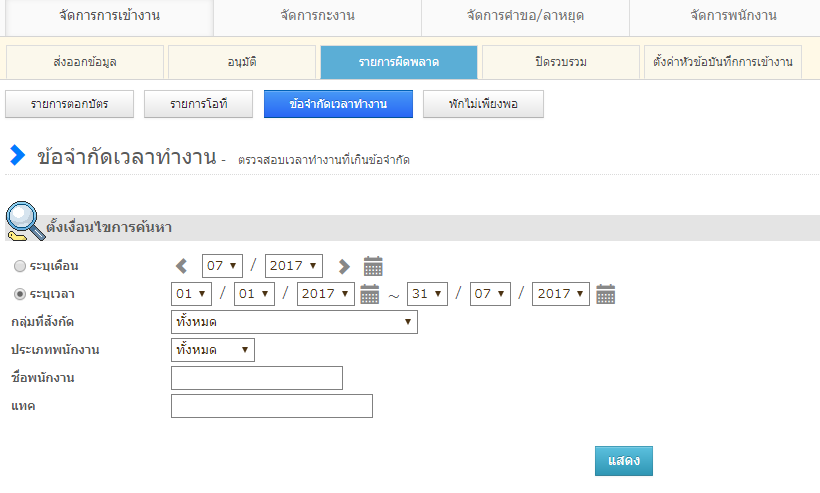Open the จัดการกะงาน main tab
The height and width of the screenshot is (493, 820).
(317, 16)
